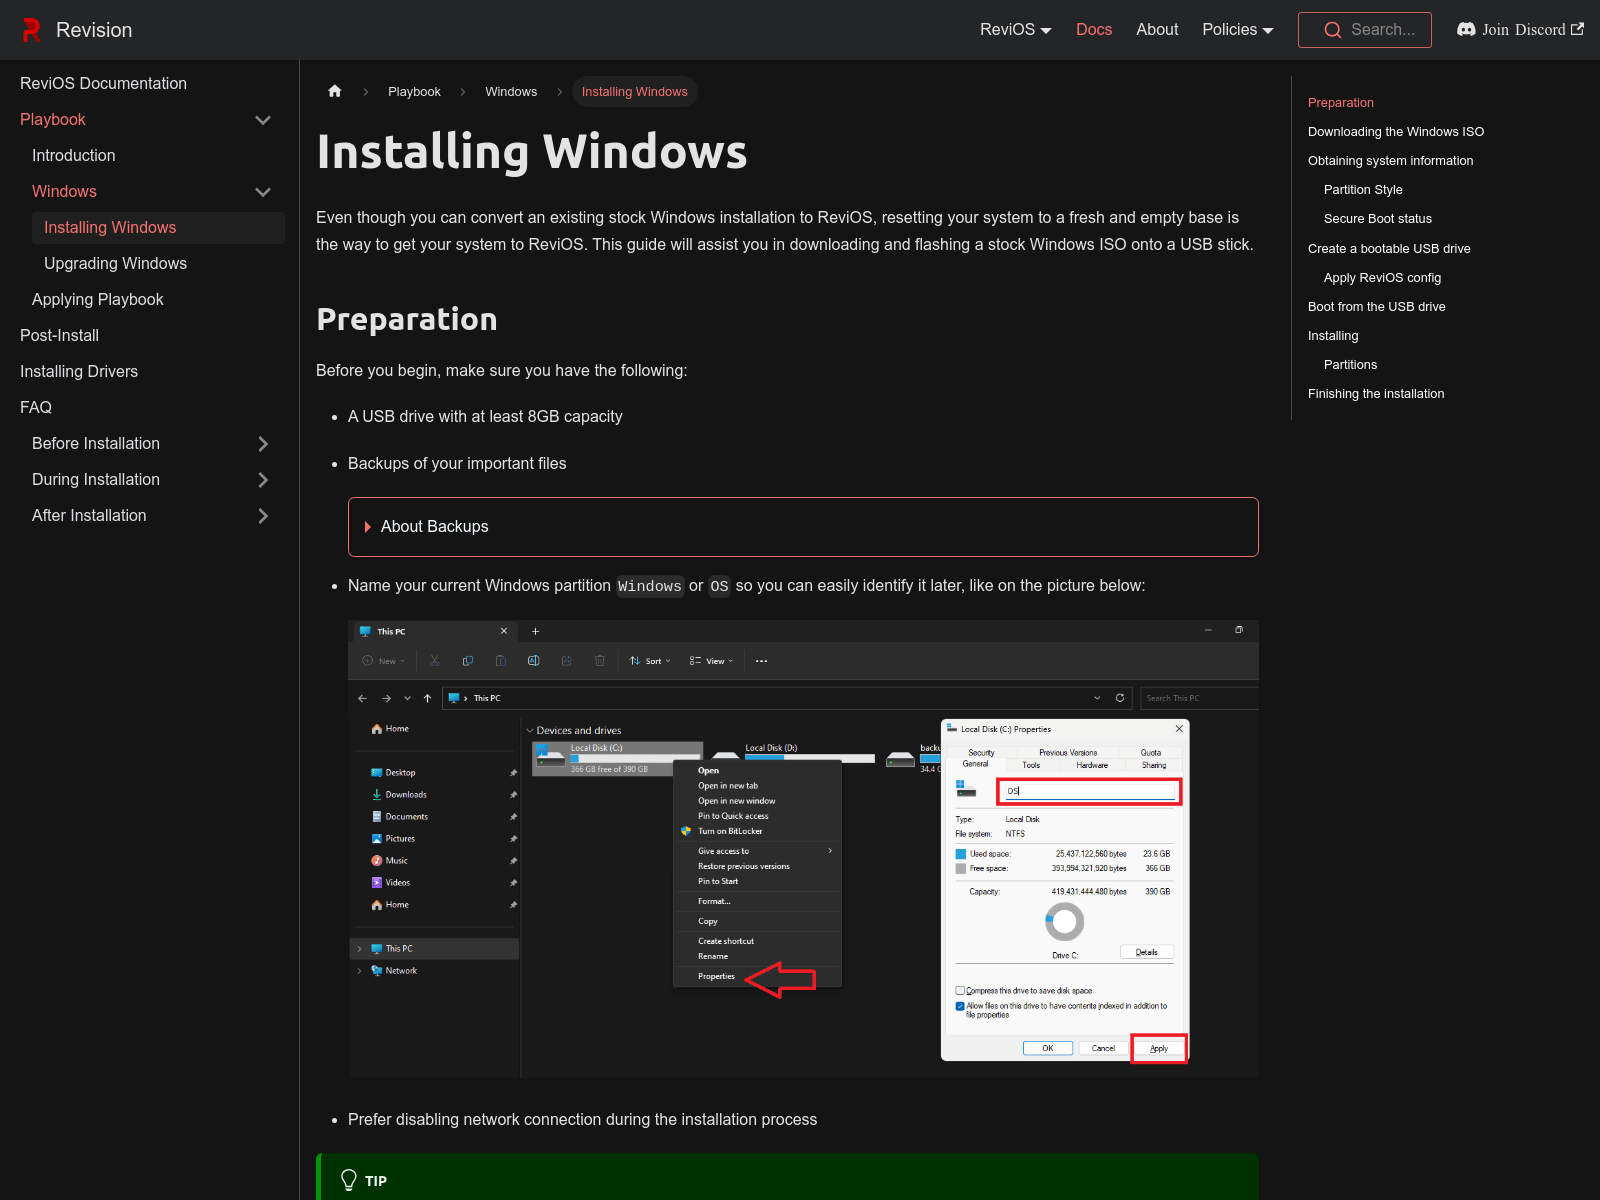Click the Revision brand title

[x=94, y=30]
